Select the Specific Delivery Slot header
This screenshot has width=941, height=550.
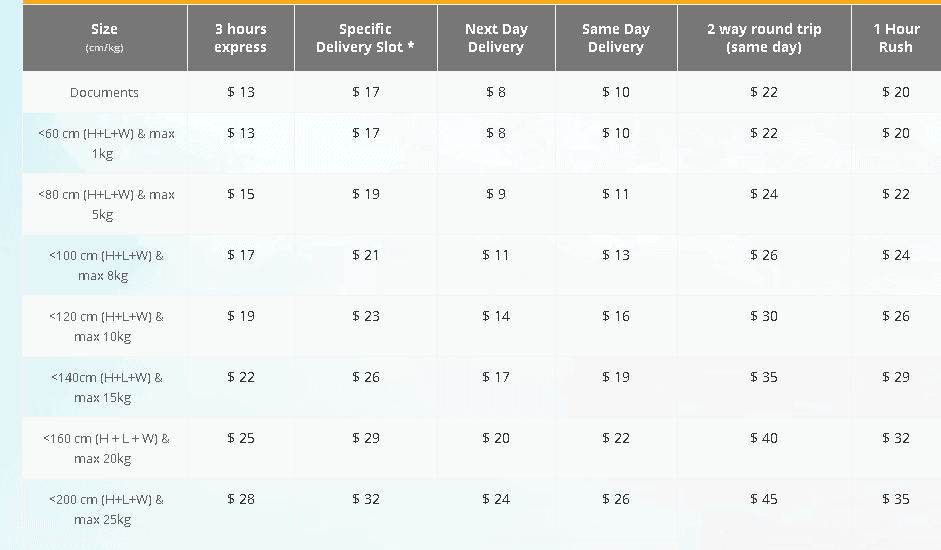[365, 38]
